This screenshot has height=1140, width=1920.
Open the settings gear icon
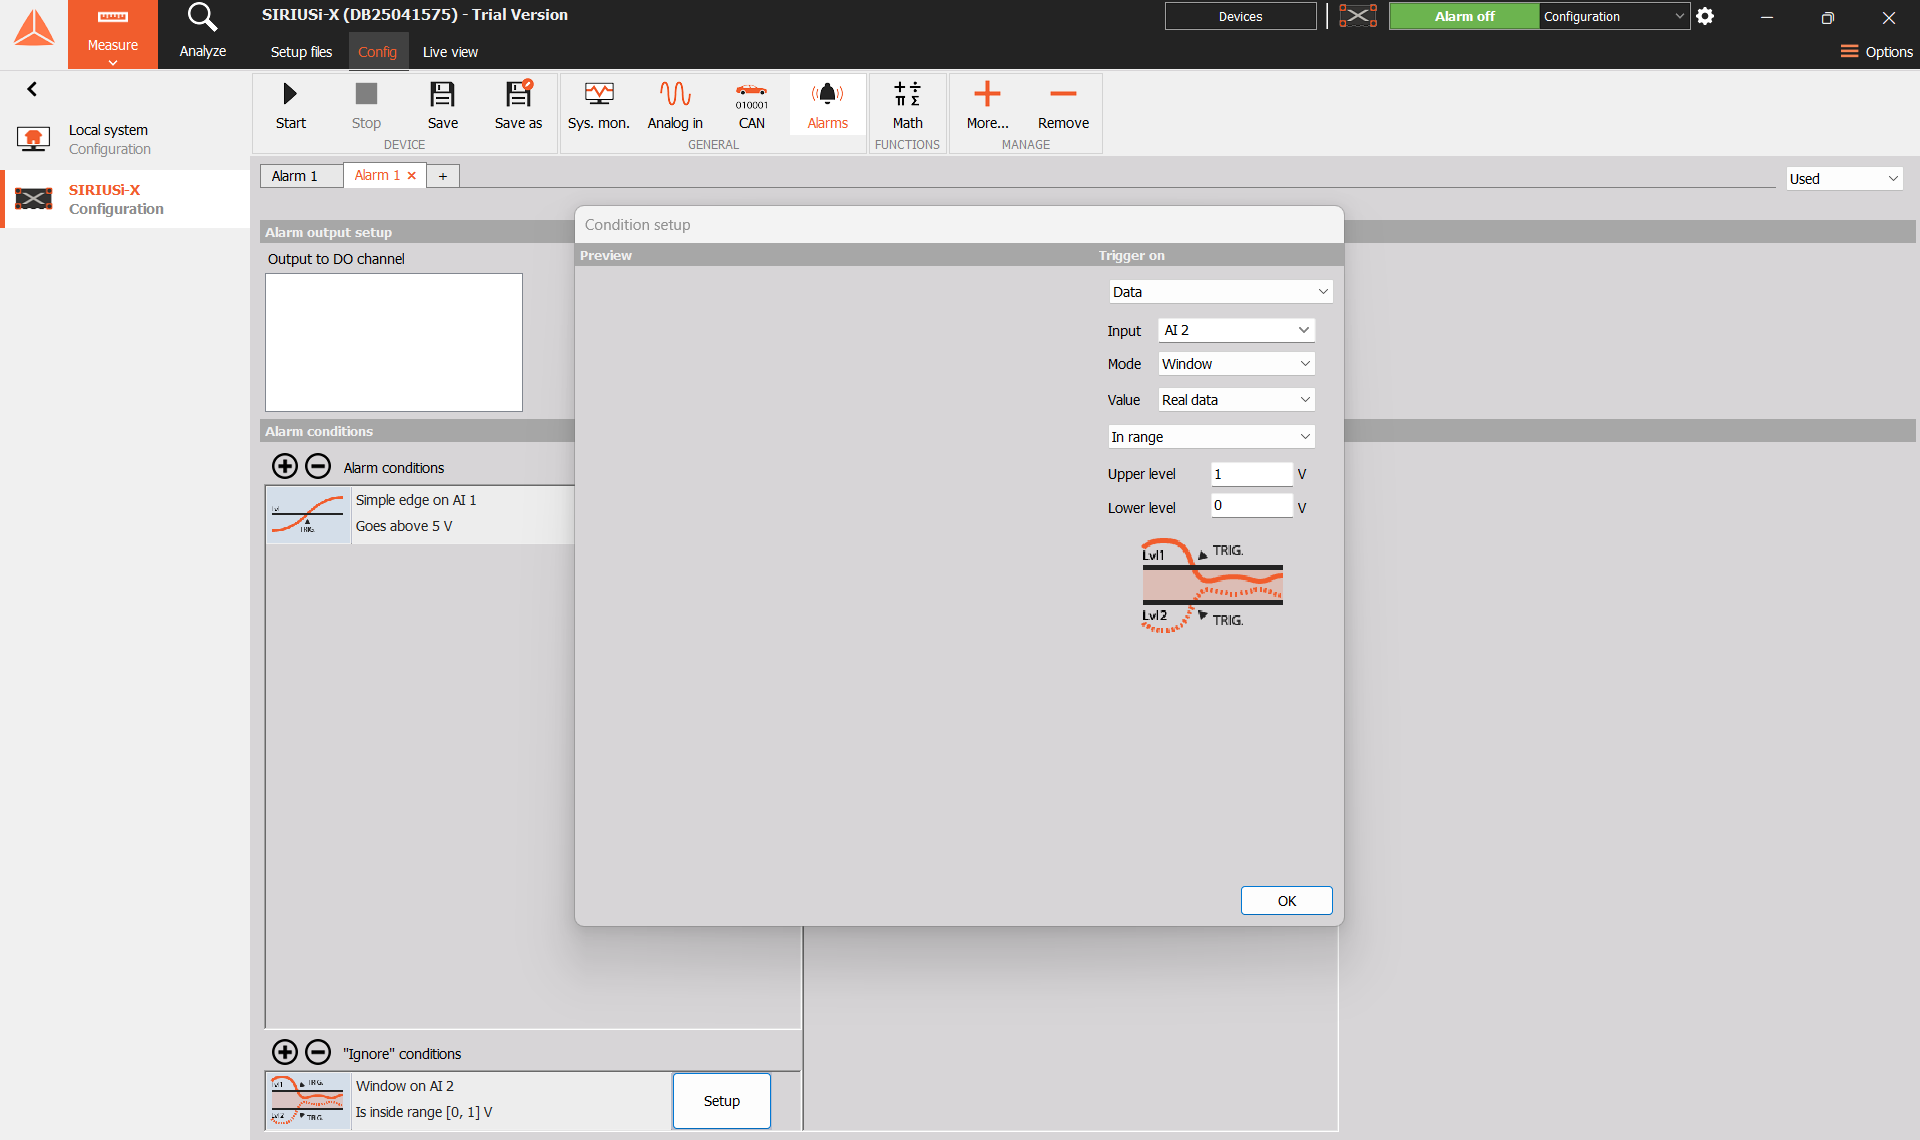click(1705, 16)
